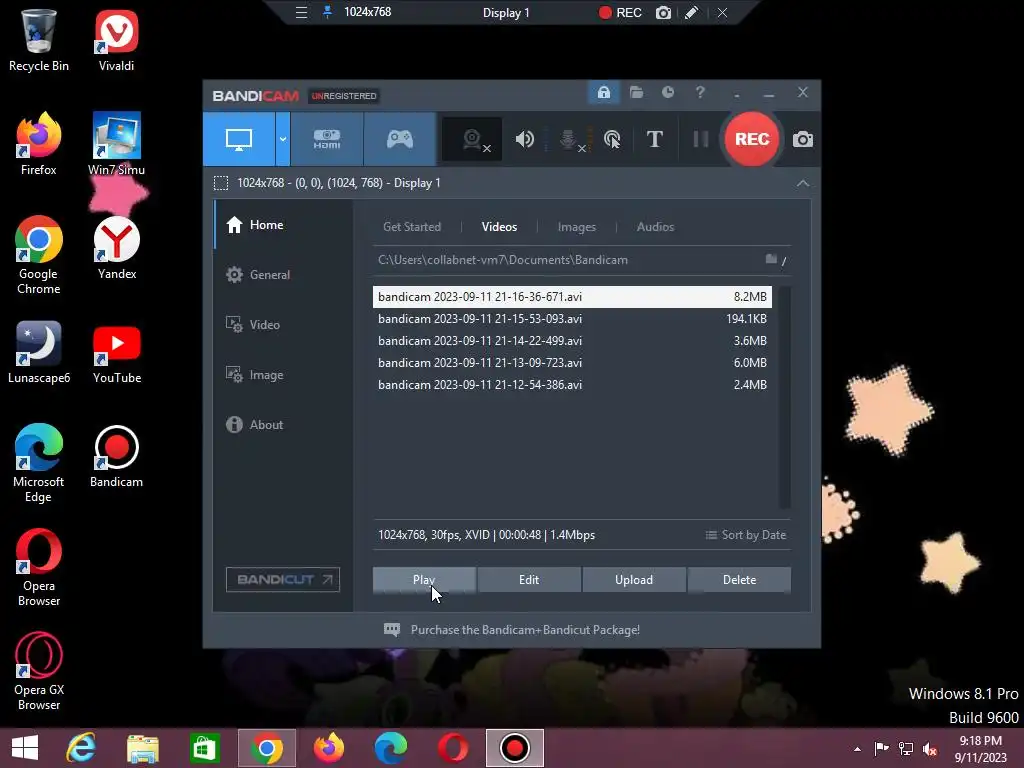Click the lock icon in Bandicam title bar
Image resolution: width=1024 pixels, height=768 pixels.
(x=603, y=93)
